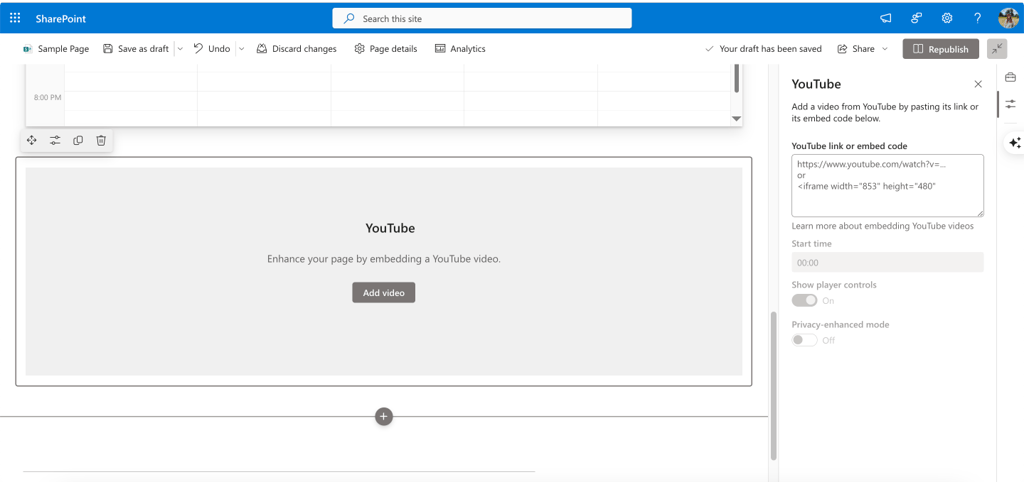Image resolution: width=1024 pixels, height=482 pixels.
Task: Click the calendar vertical scrollbar thumb
Action: [737, 78]
